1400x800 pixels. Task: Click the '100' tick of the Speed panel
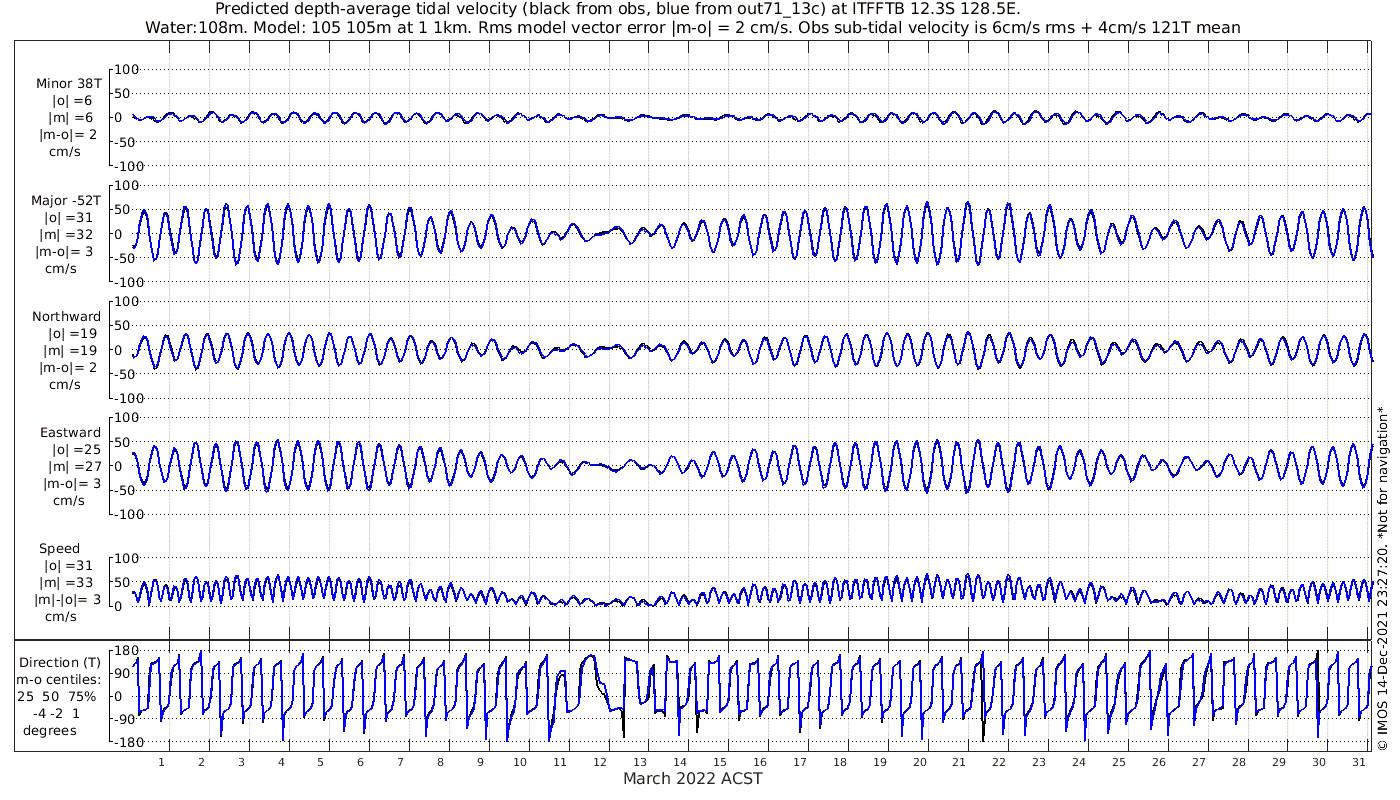[127, 558]
